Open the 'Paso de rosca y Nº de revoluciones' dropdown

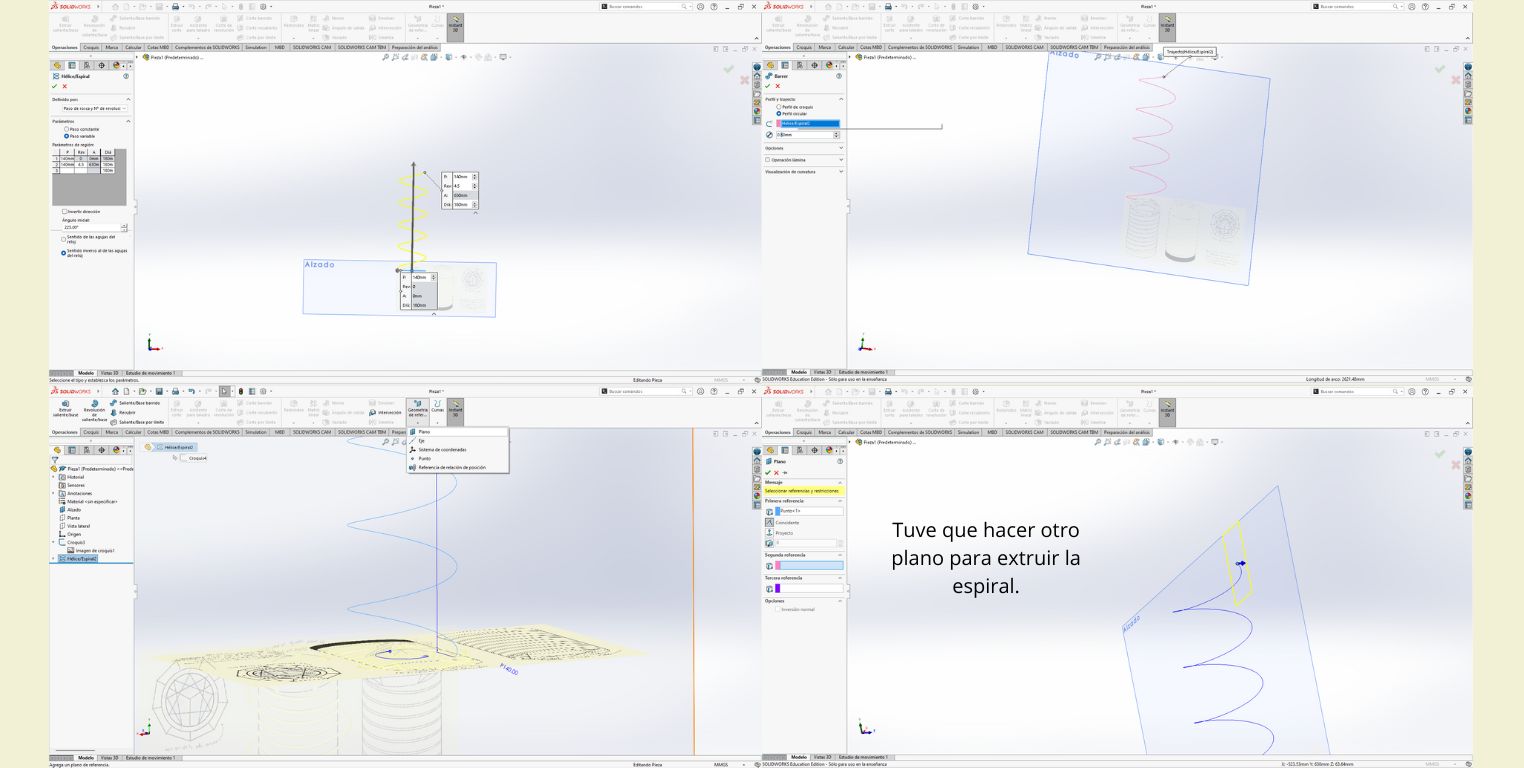[x=95, y=108]
